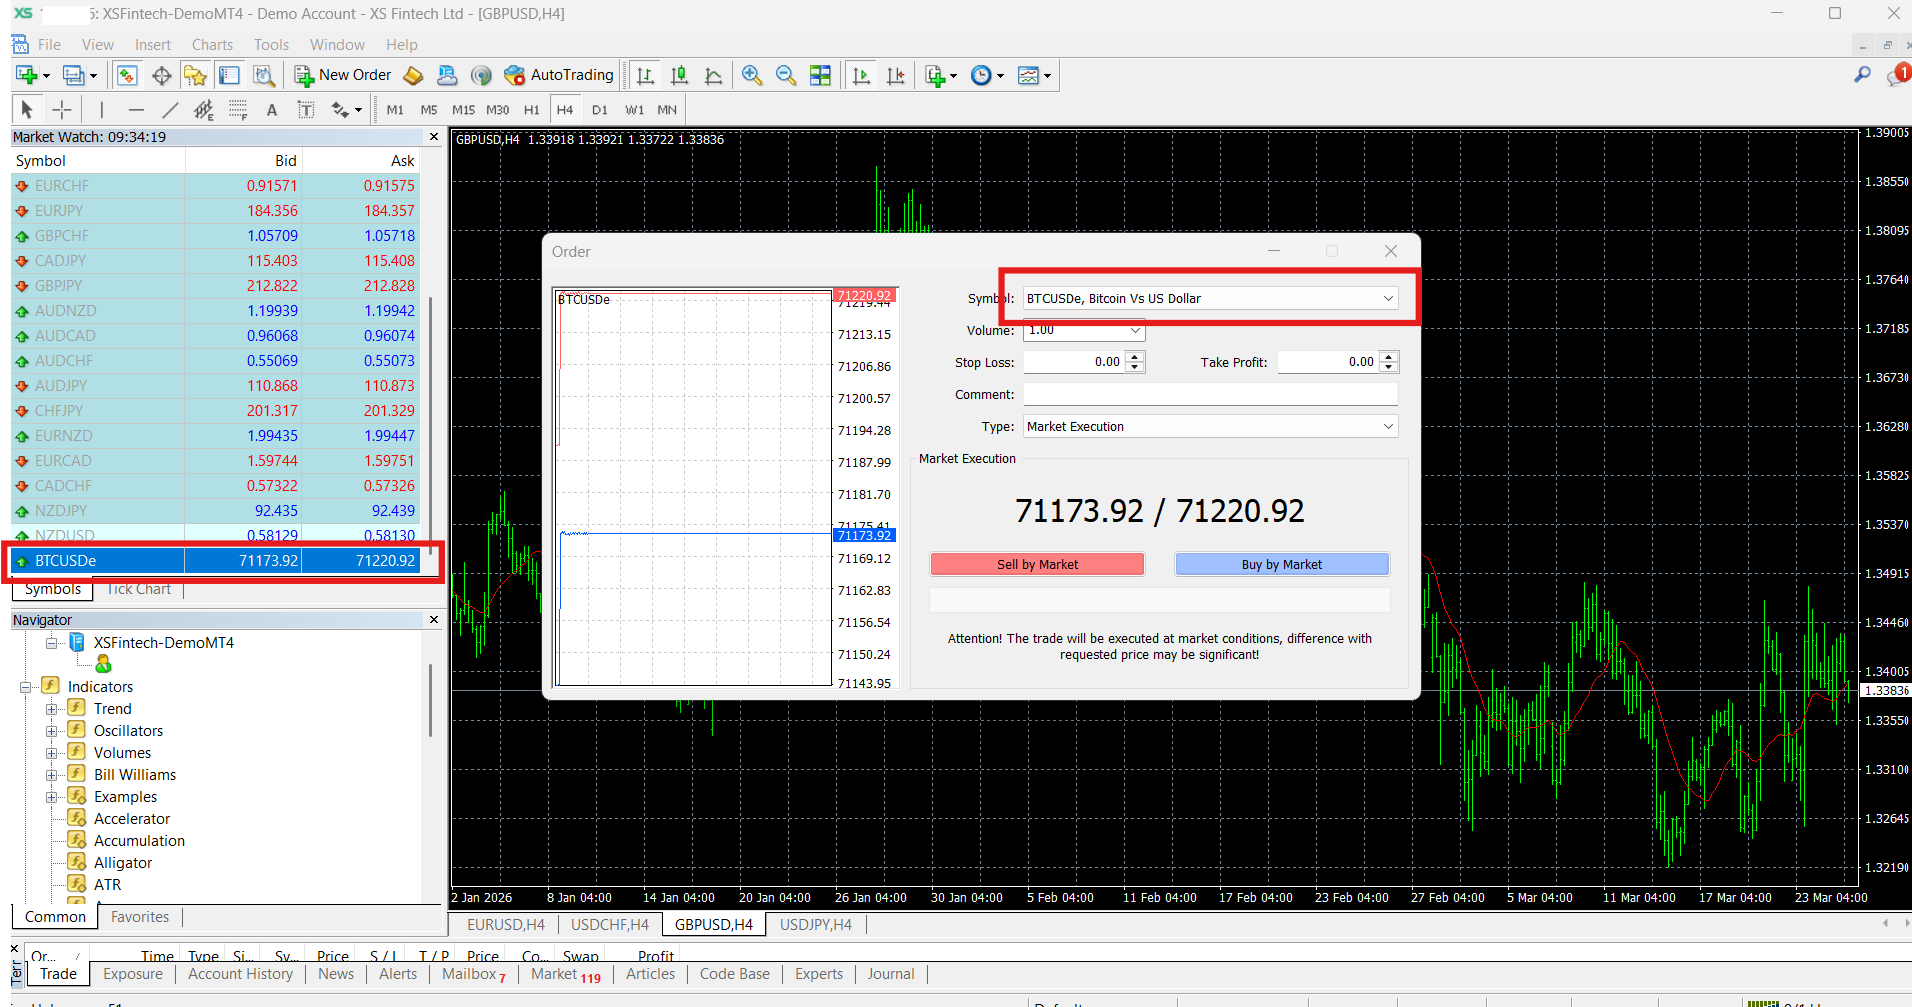Click the Comment input field

pos(1210,394)
